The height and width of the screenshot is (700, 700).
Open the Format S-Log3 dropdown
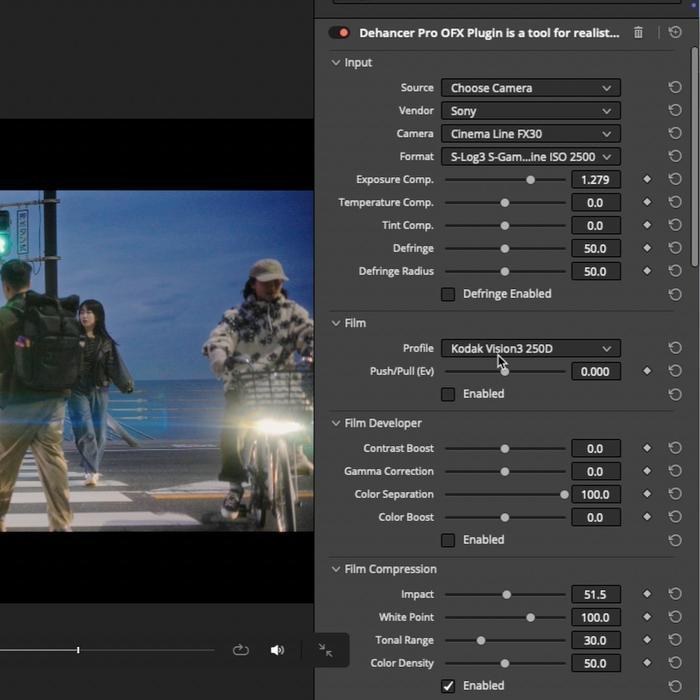pyautogui.click(x=531, y=157)
